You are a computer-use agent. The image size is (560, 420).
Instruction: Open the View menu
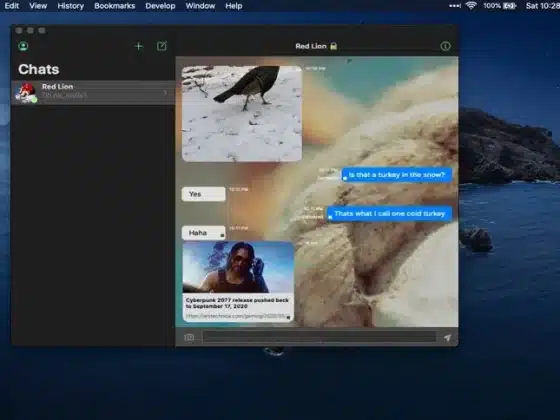[x=38, y=6]
